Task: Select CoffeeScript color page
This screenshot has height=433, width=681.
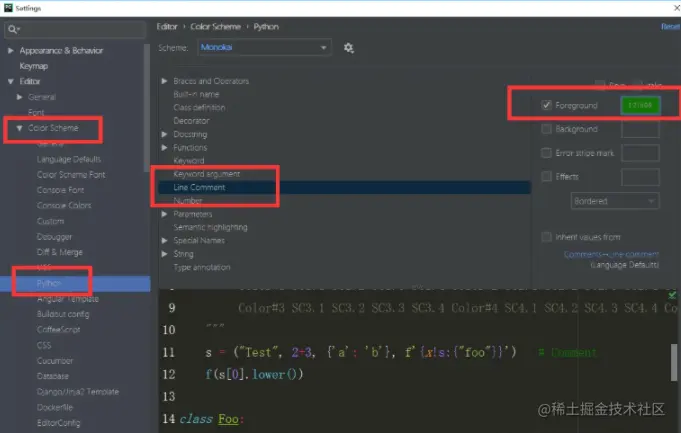Action: coord(58,330)
